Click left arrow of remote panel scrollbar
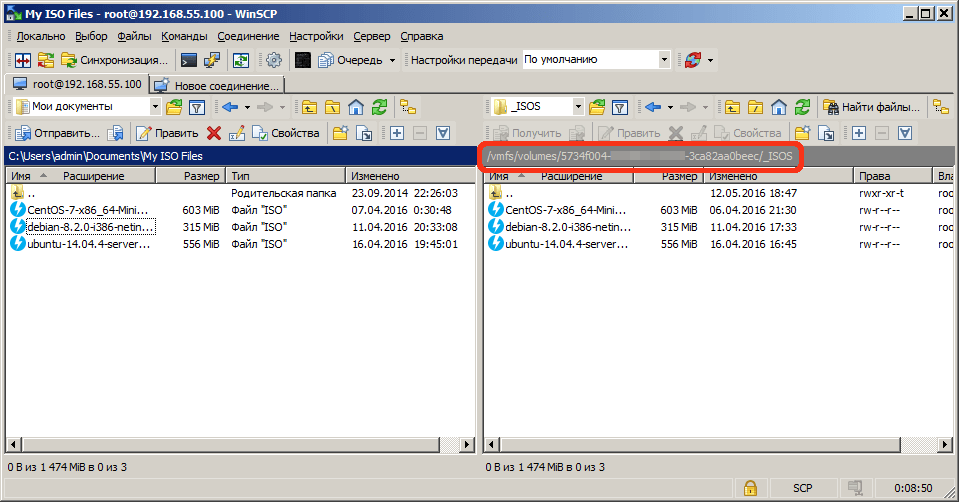Screen dimensions: 959x502 pos(491,445)
